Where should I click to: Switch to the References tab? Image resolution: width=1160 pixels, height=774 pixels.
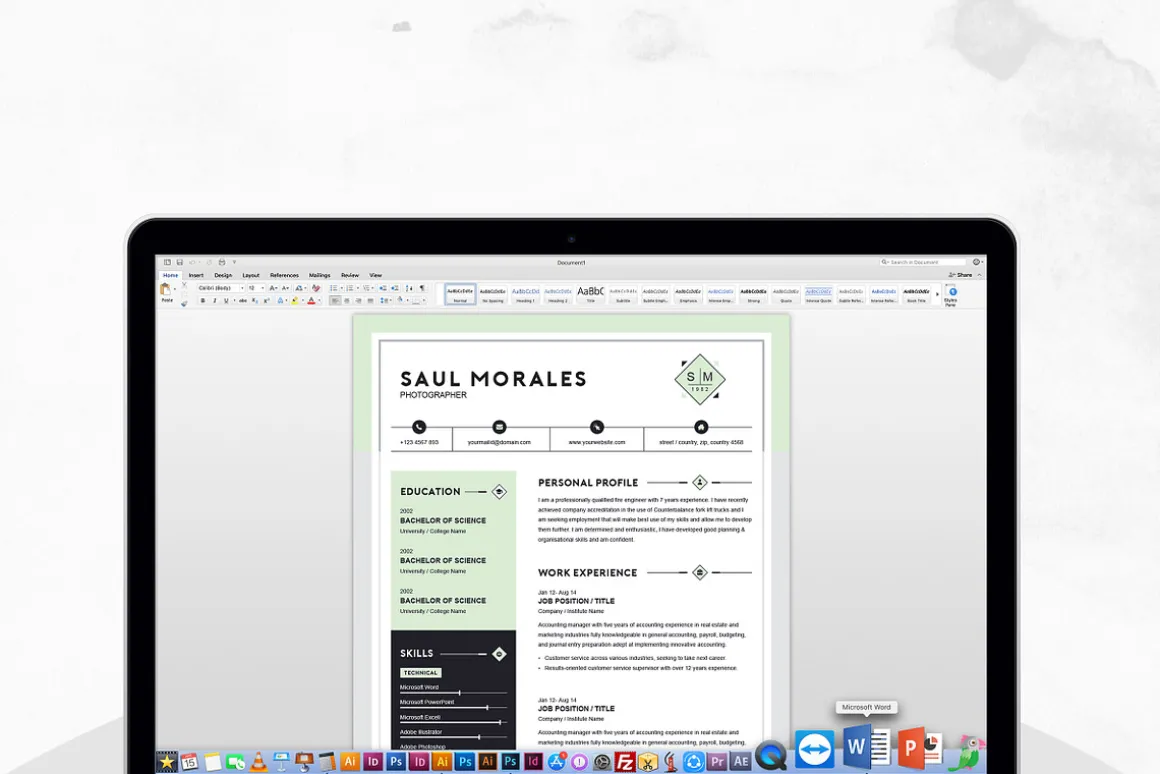pyautogui.click(x=284, y=275)
